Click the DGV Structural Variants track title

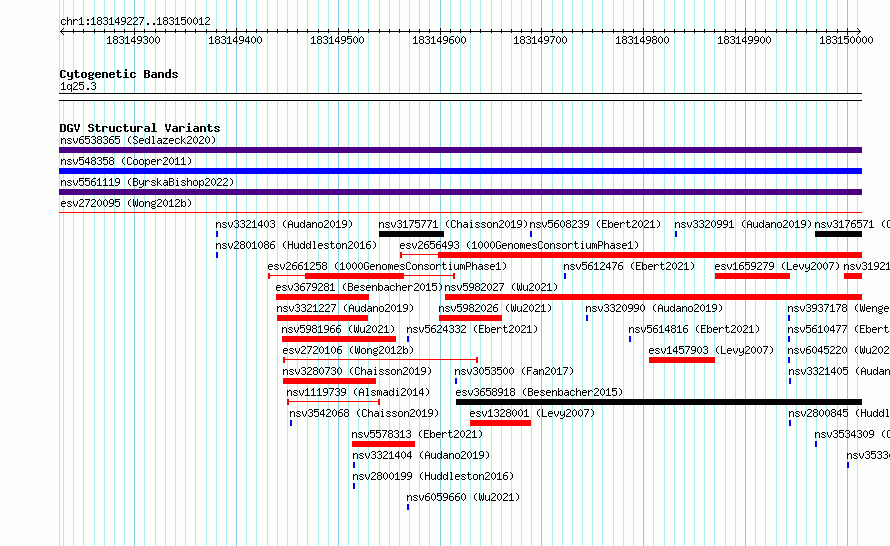pyautogui.click(x=140, y=128)
